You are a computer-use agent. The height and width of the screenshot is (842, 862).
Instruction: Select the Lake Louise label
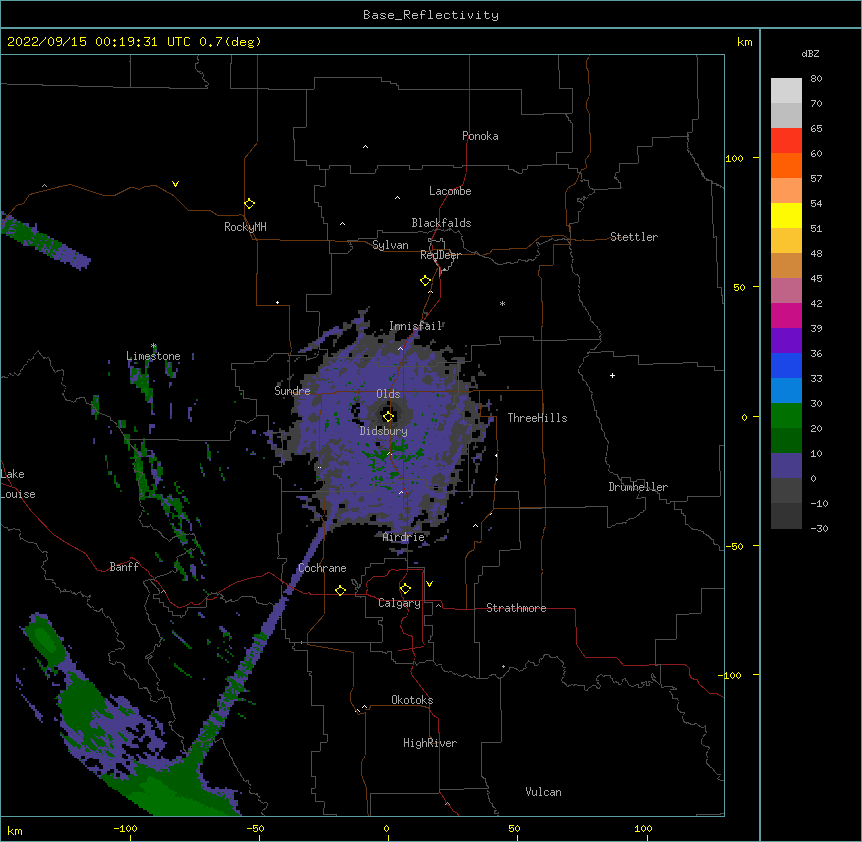pyautogui.click(x=18, y=484)
